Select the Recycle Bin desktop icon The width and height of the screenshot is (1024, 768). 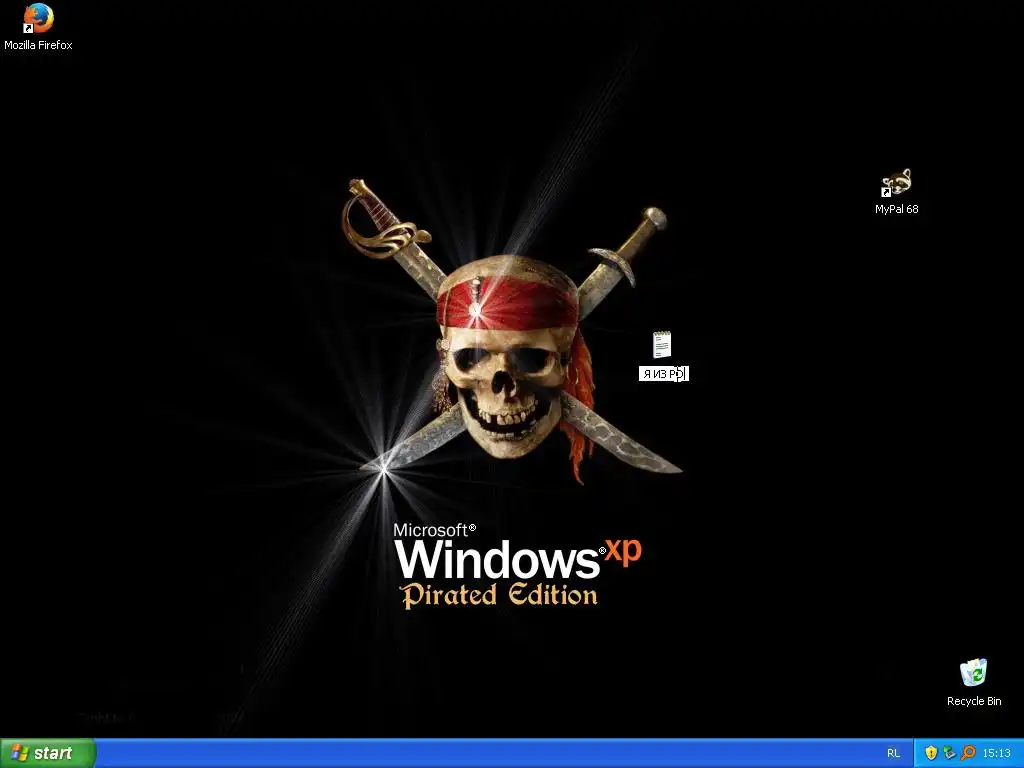[974, 673]
